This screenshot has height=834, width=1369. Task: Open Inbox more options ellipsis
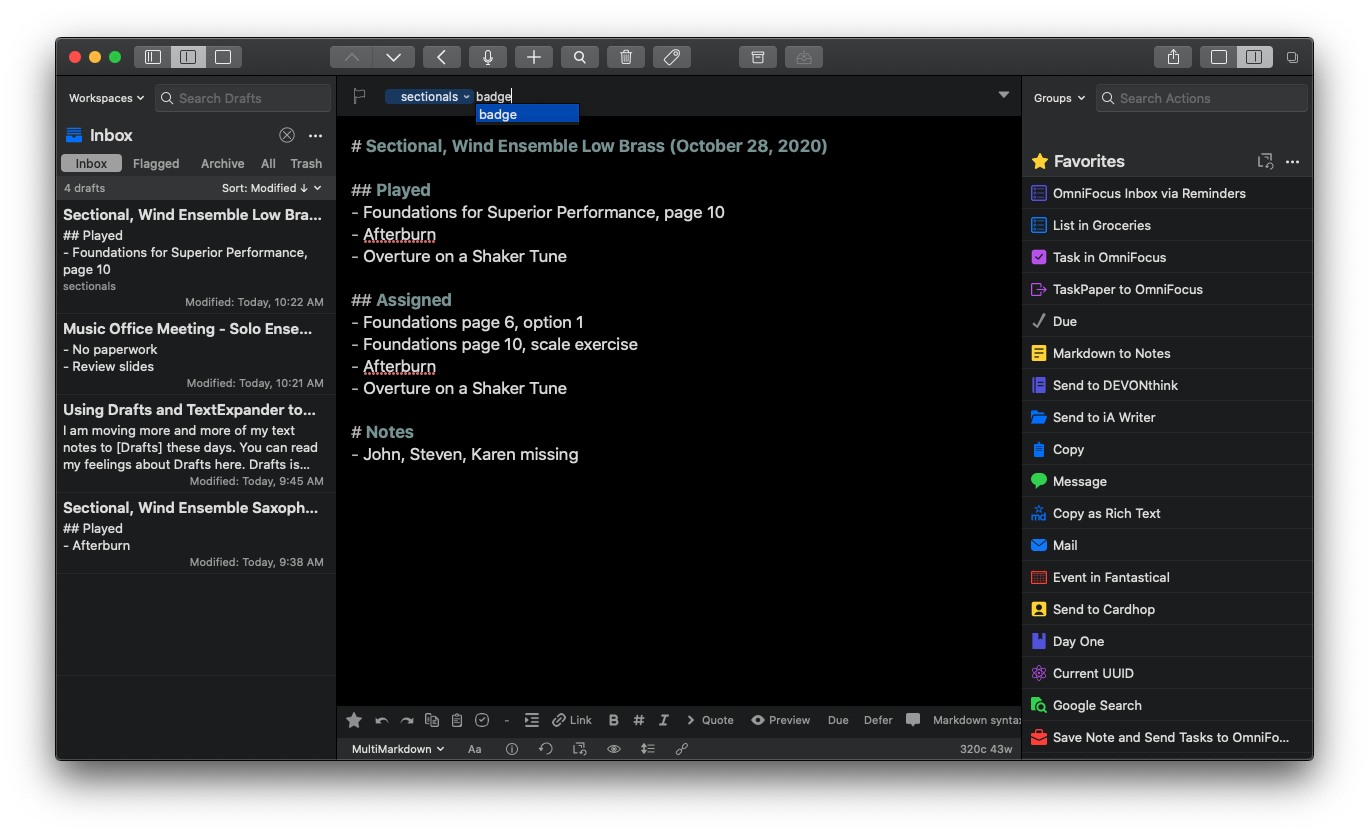[316, 135]
